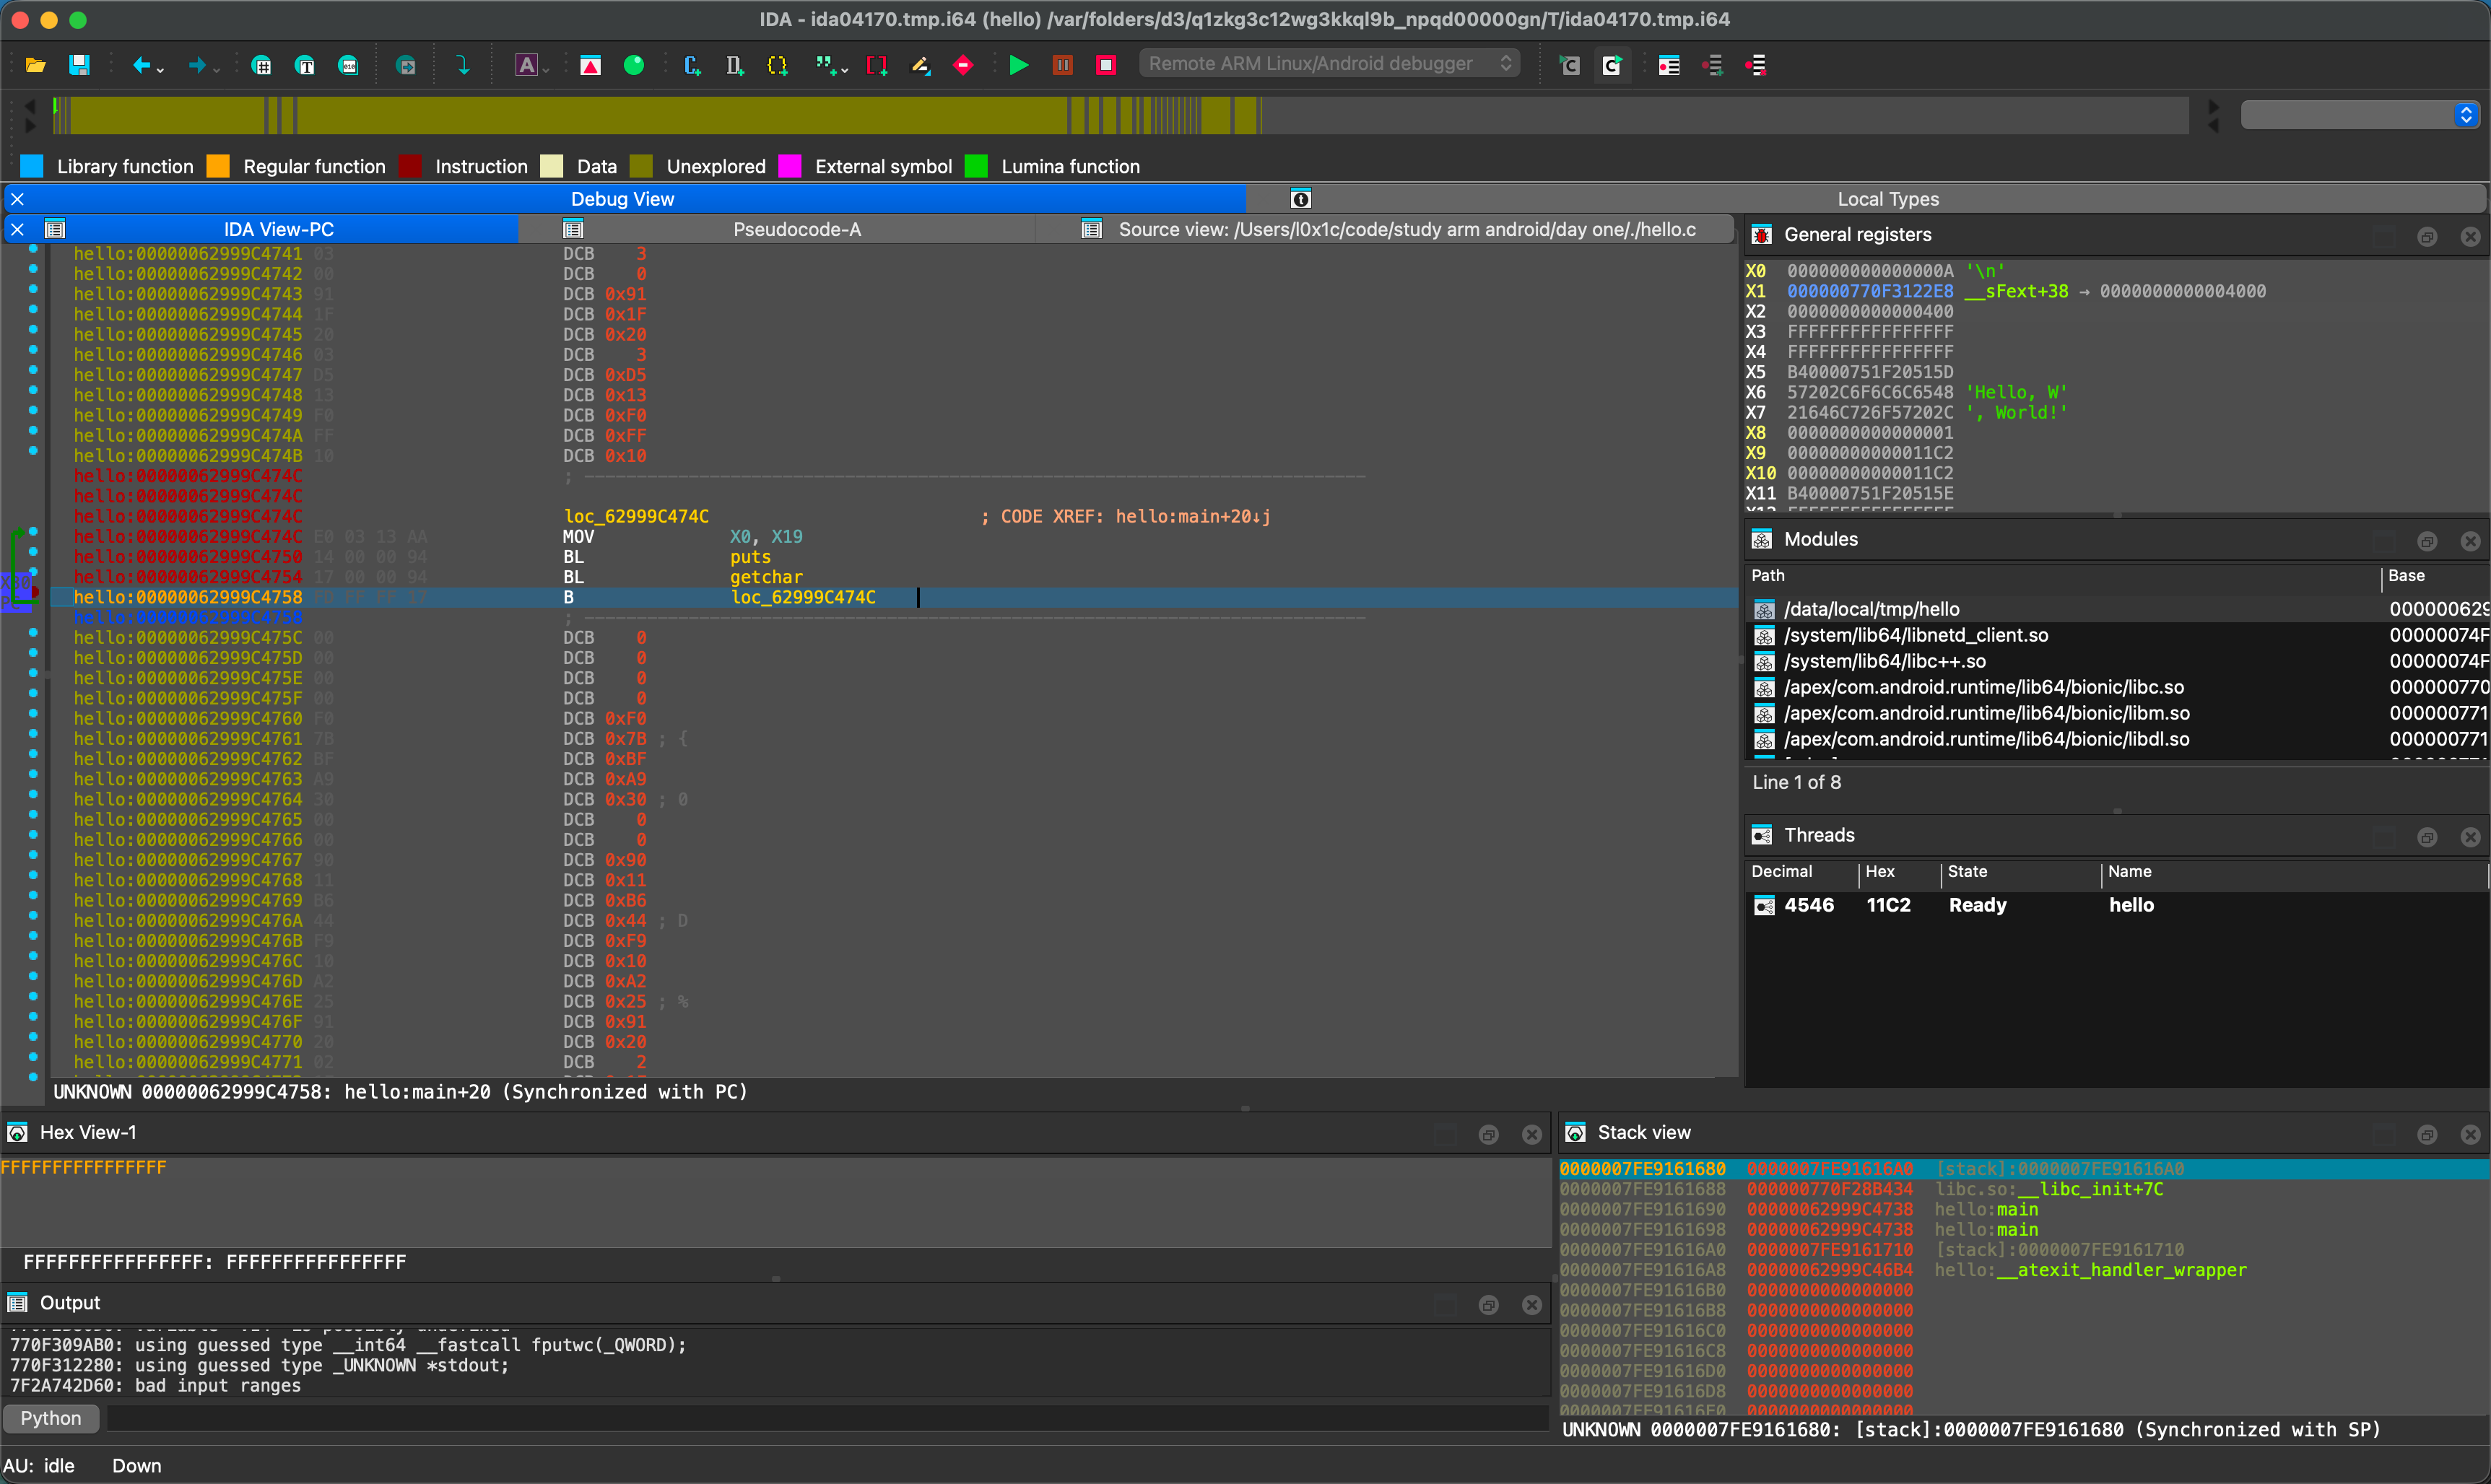This screenshot has height=1484, width=2491.
Task: Save the database with floppy icon
Action: [79, 66]
